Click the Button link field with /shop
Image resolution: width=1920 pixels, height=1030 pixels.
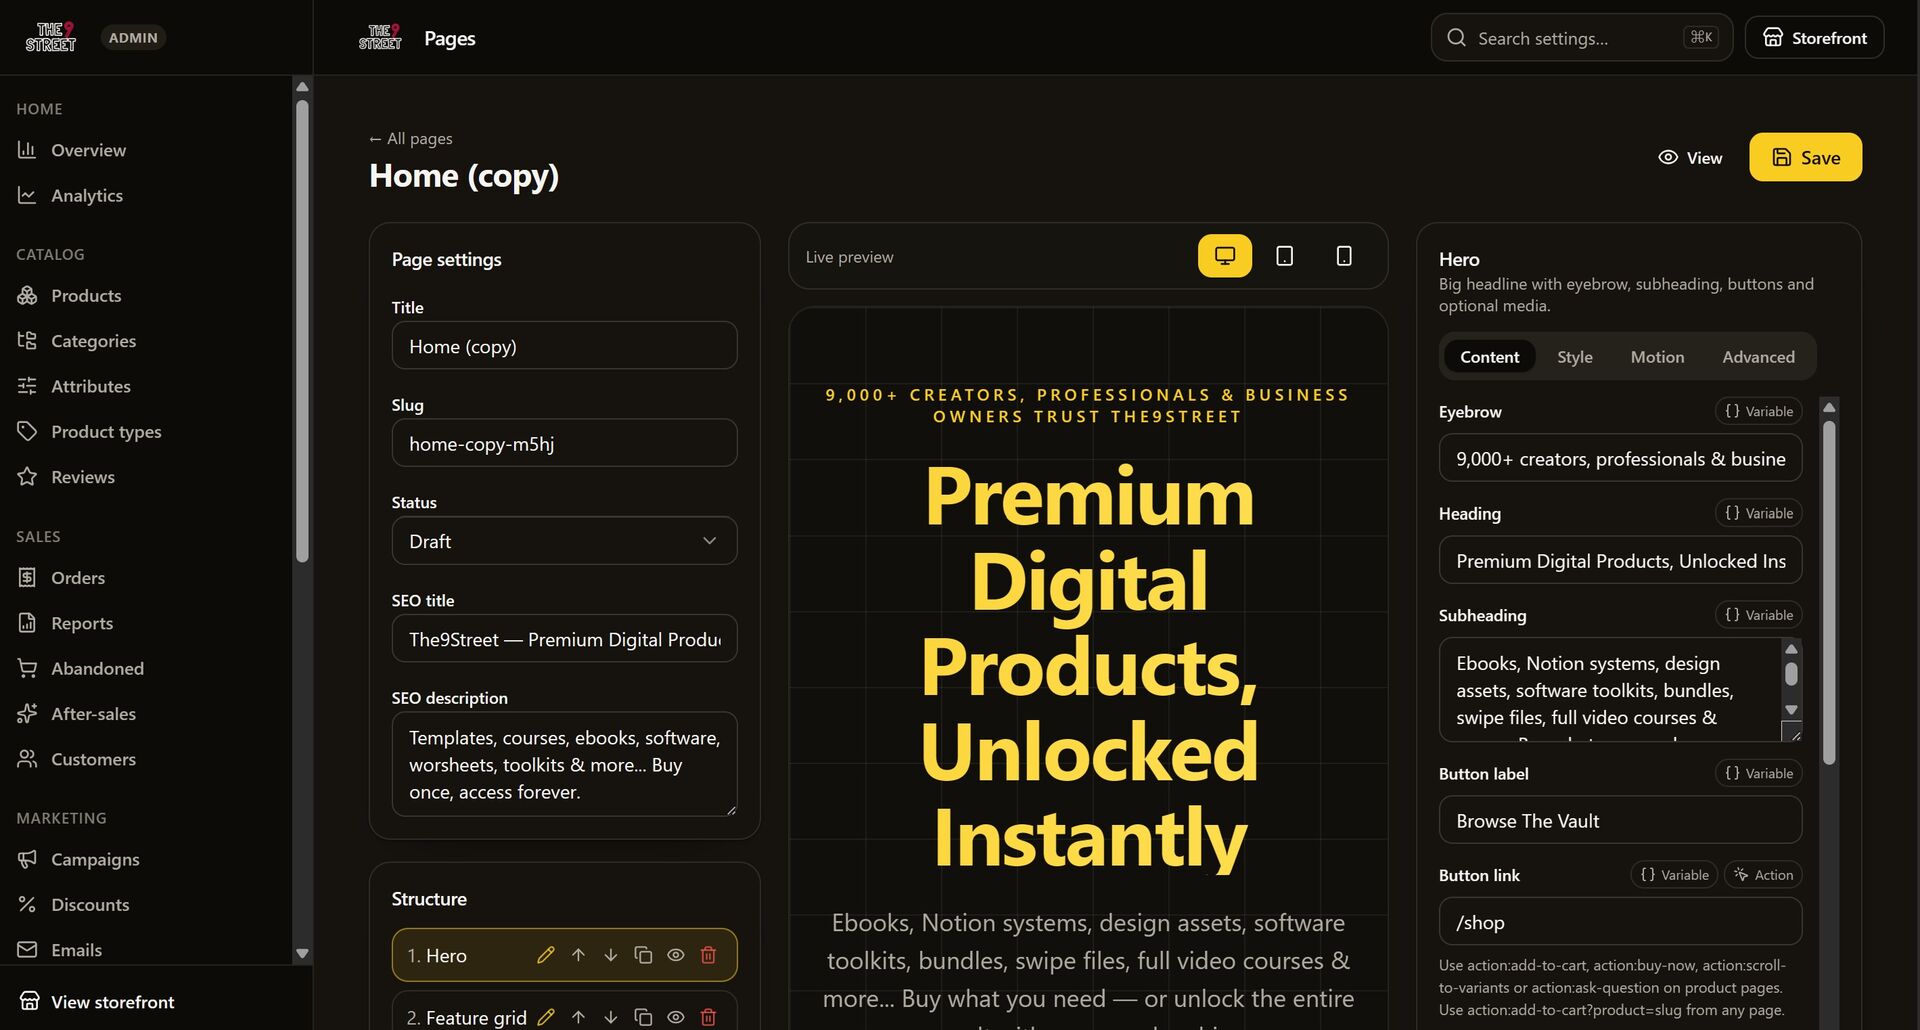coord(1620,922)
